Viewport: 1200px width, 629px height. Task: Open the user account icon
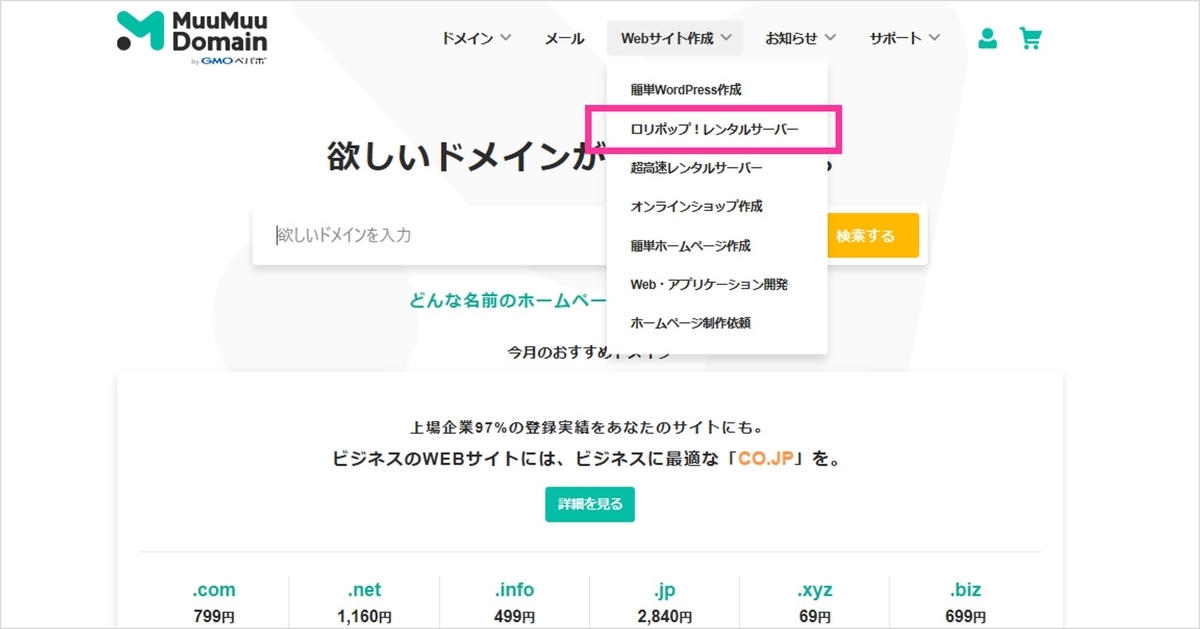tap(988, 39)
